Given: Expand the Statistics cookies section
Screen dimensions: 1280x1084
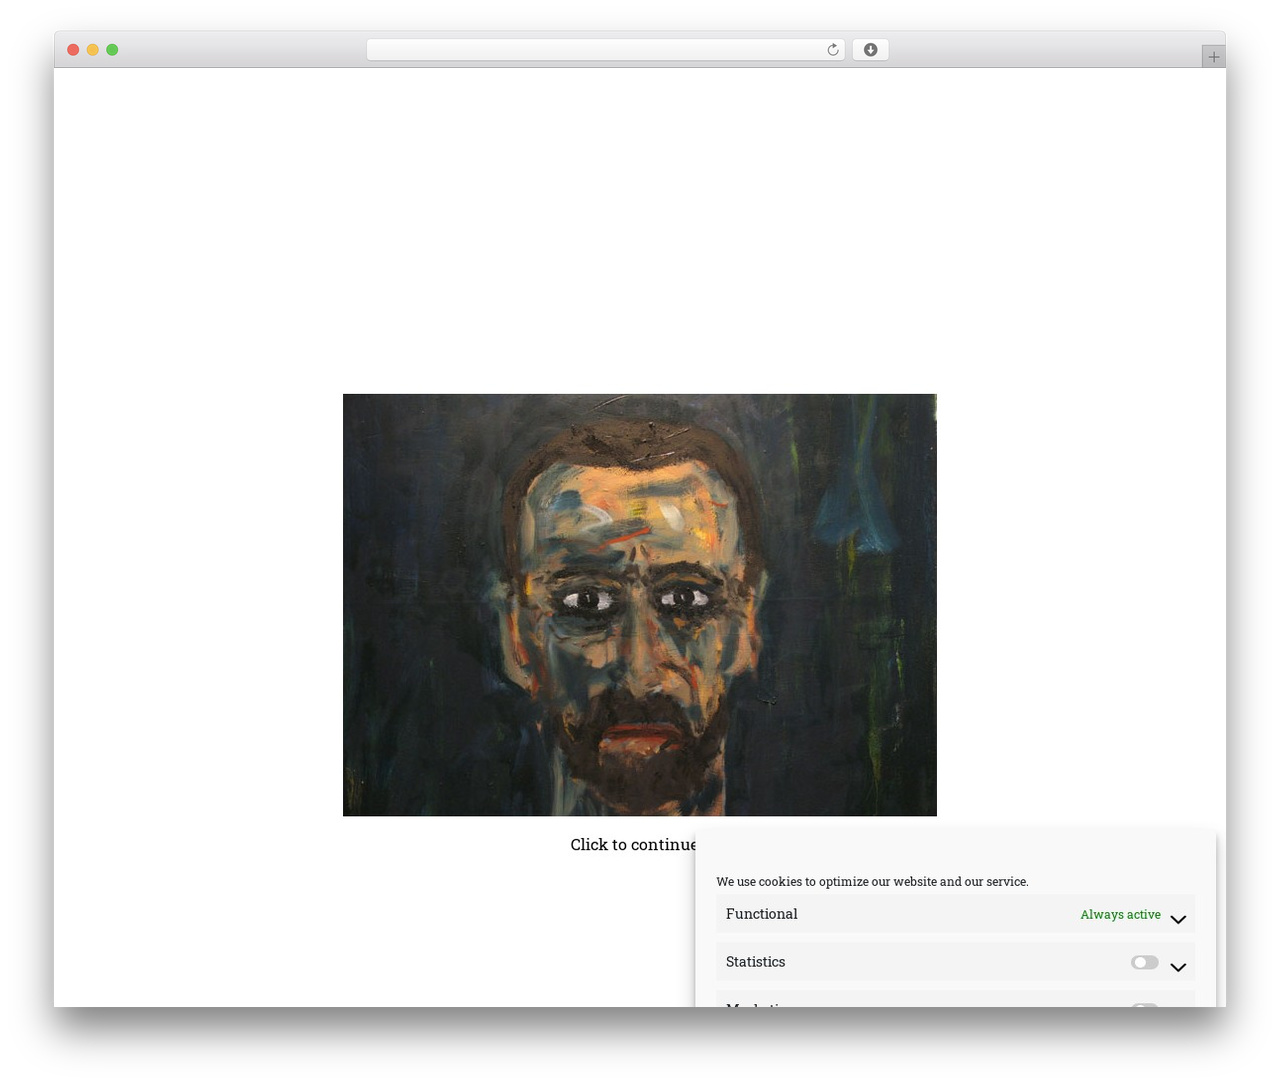Looking at the screenshot, I should 1178,967.
